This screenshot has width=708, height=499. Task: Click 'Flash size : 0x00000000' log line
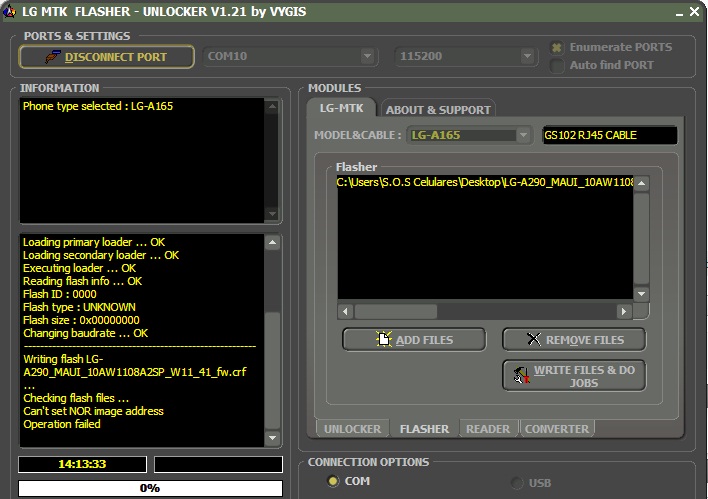(x=81, y=320)
